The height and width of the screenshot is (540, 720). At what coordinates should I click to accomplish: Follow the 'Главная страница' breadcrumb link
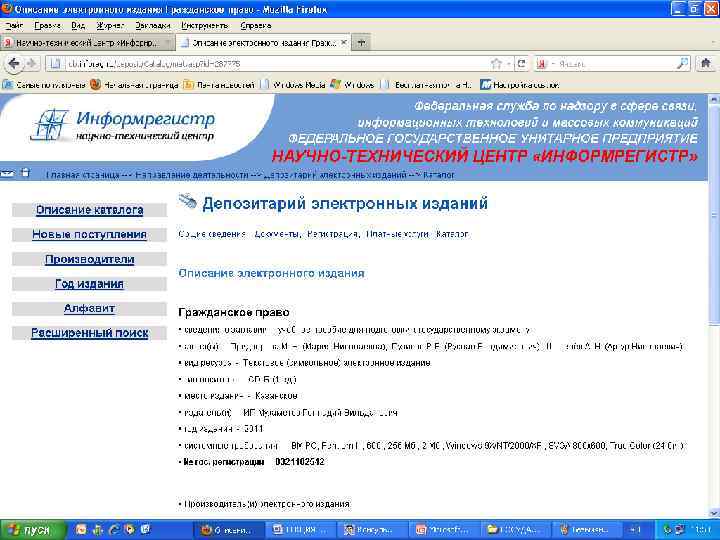point(83,175)
